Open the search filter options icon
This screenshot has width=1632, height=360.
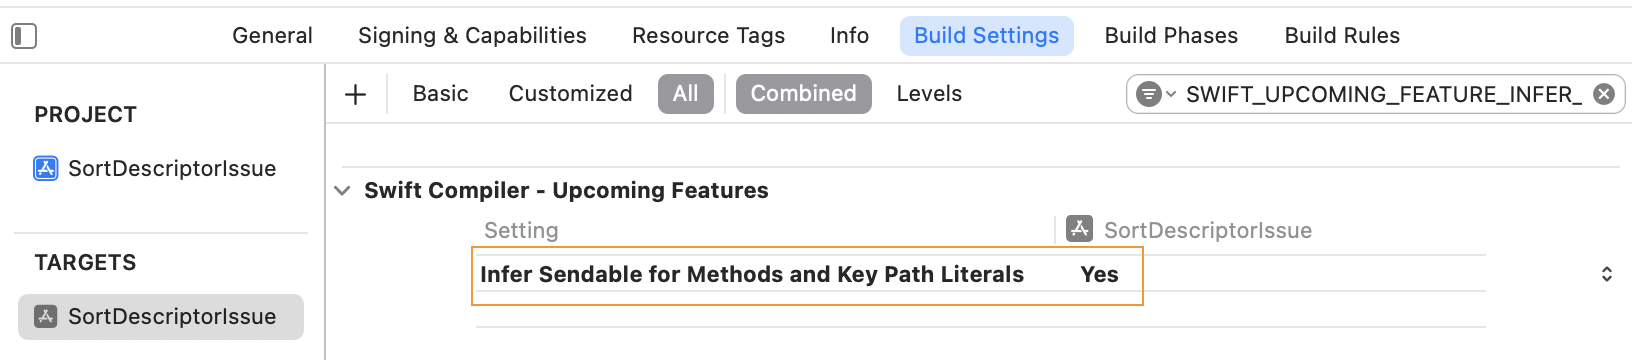[1155, 94]
